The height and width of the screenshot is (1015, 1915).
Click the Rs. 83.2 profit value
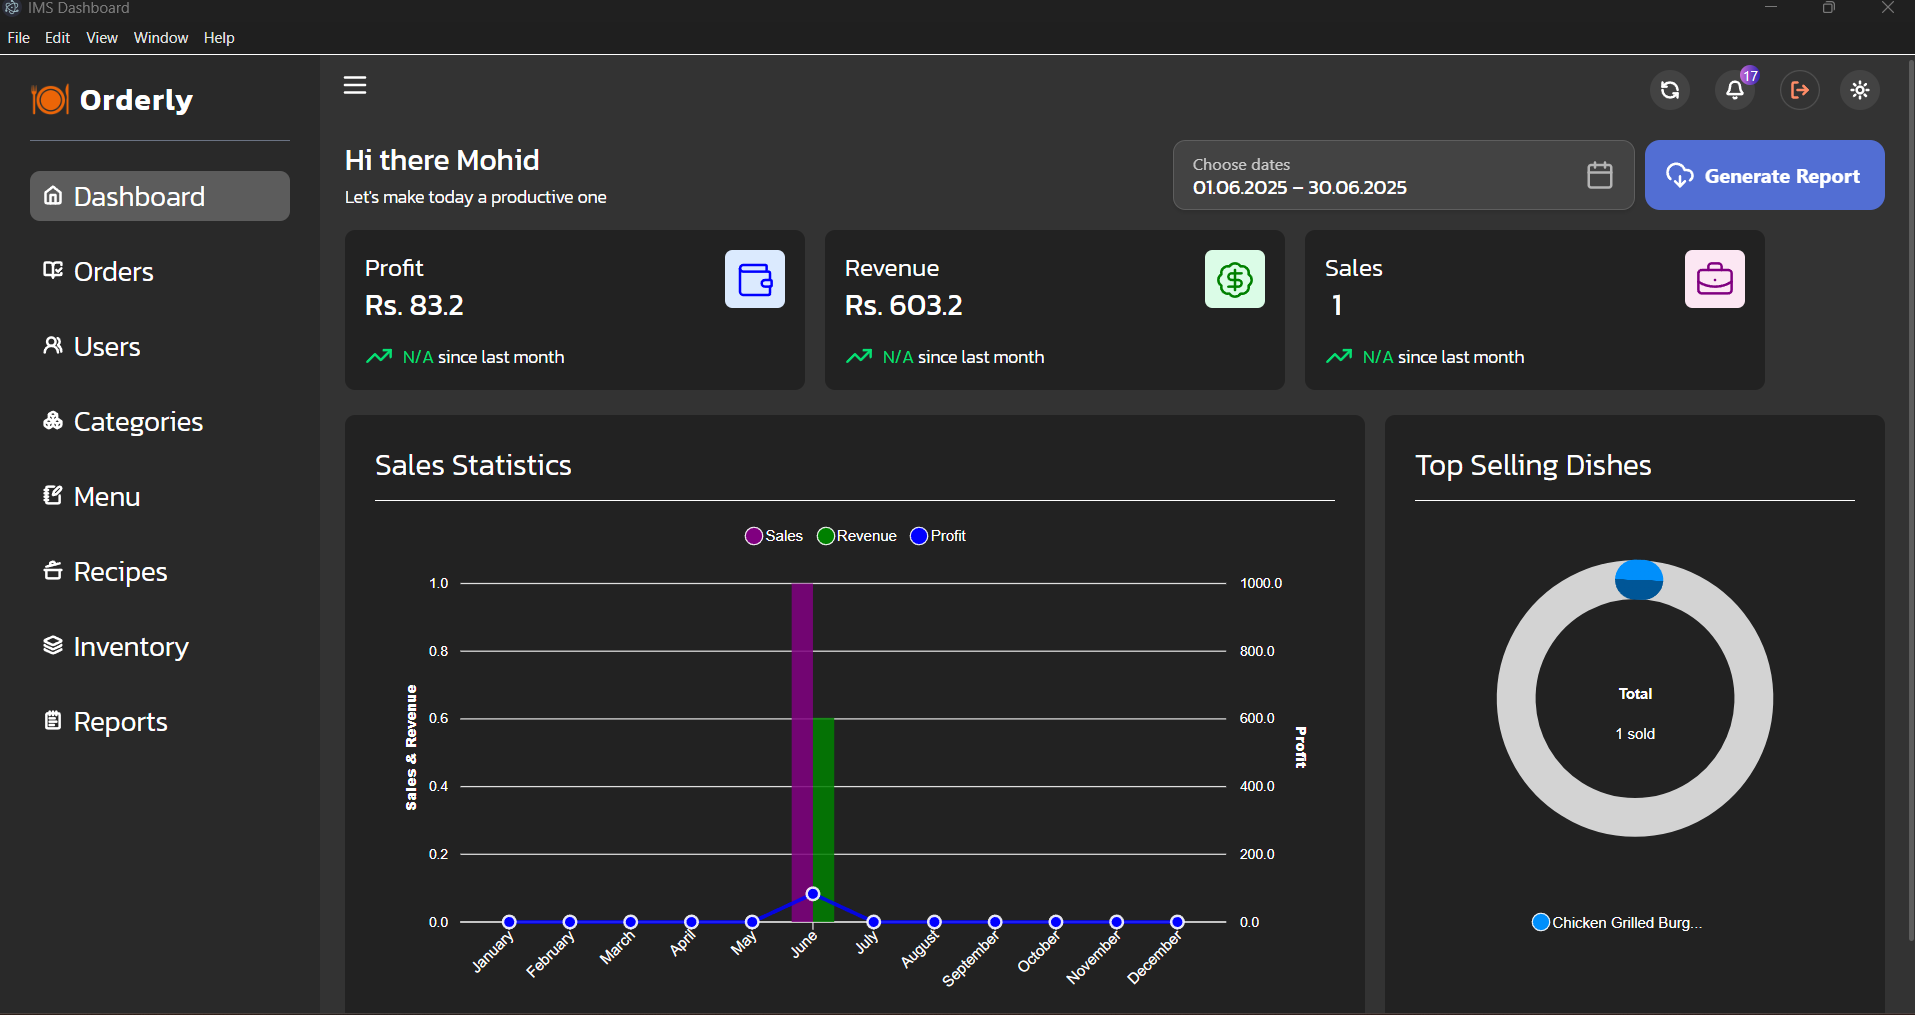coord(414,305)
